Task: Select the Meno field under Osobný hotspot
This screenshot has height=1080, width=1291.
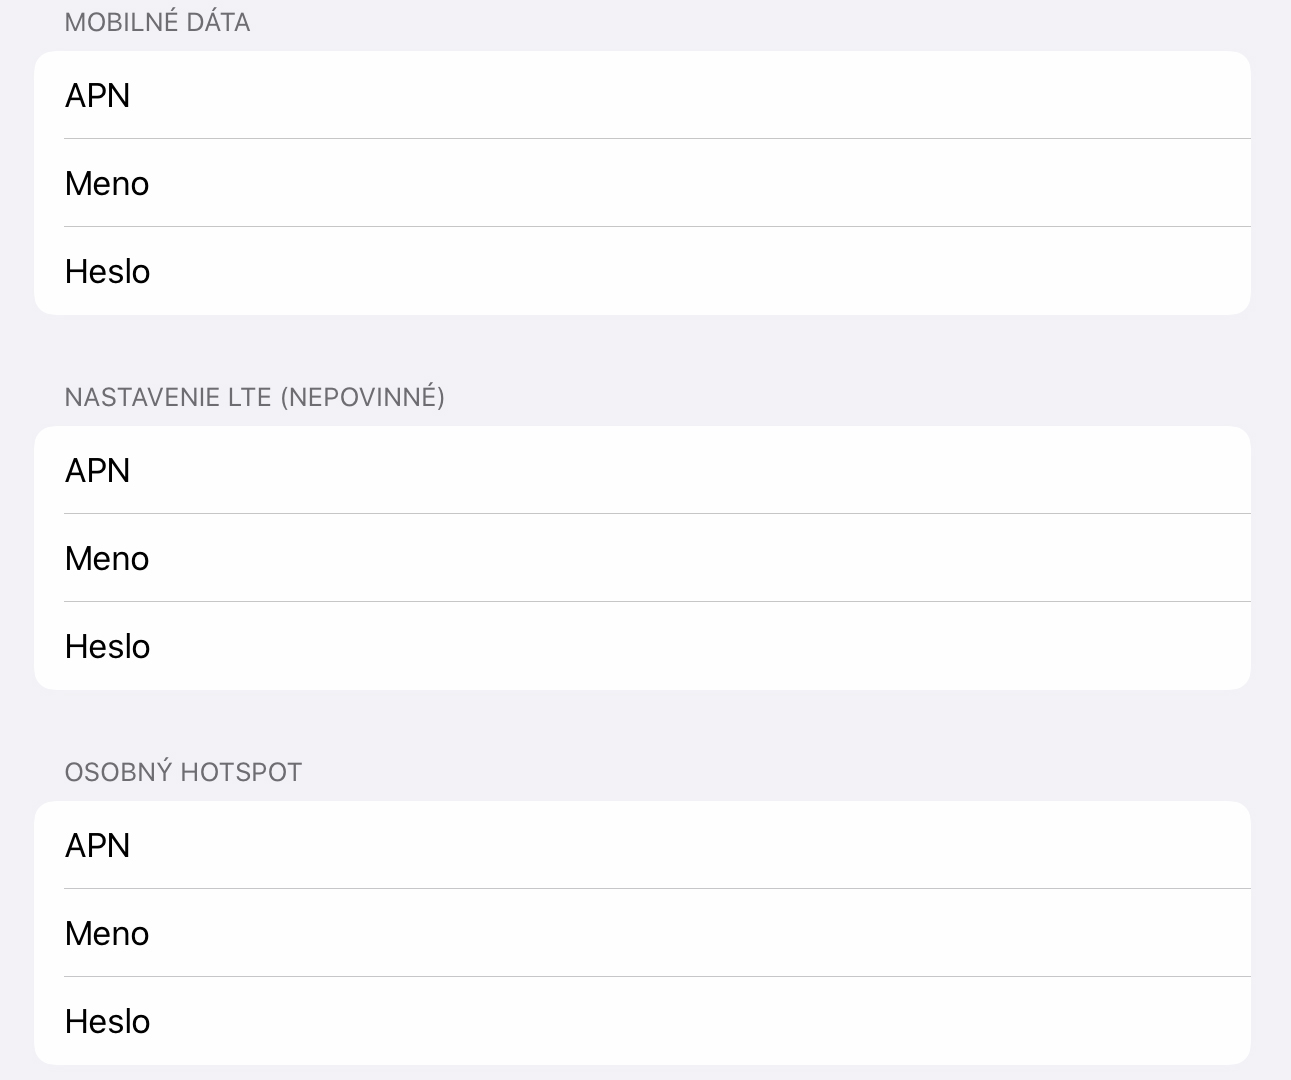Action: click(x=642, y=933)
